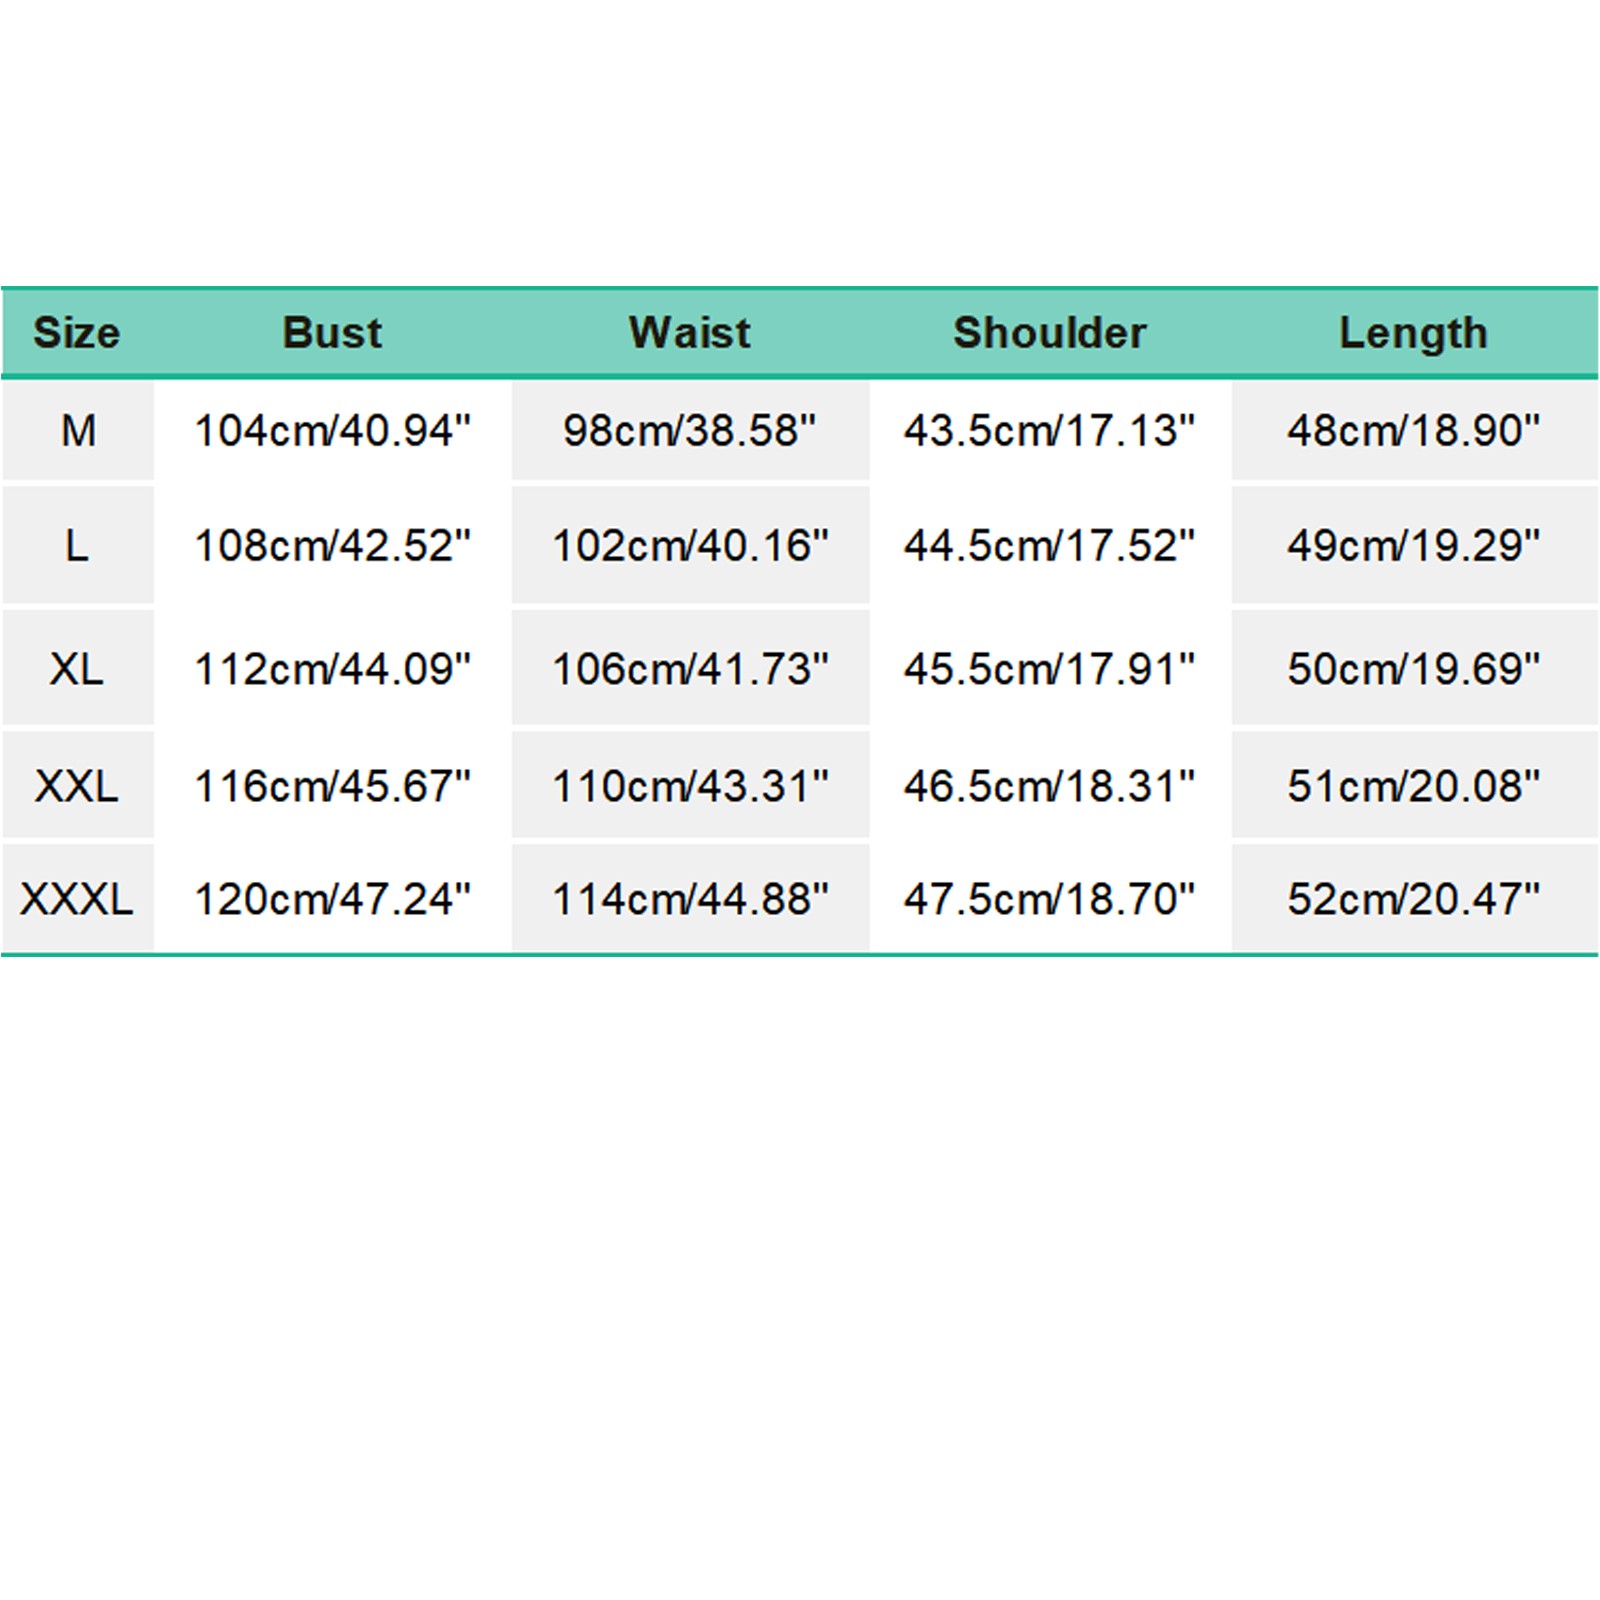Select the 116cm/45.67" bust cell

(332, 786)
